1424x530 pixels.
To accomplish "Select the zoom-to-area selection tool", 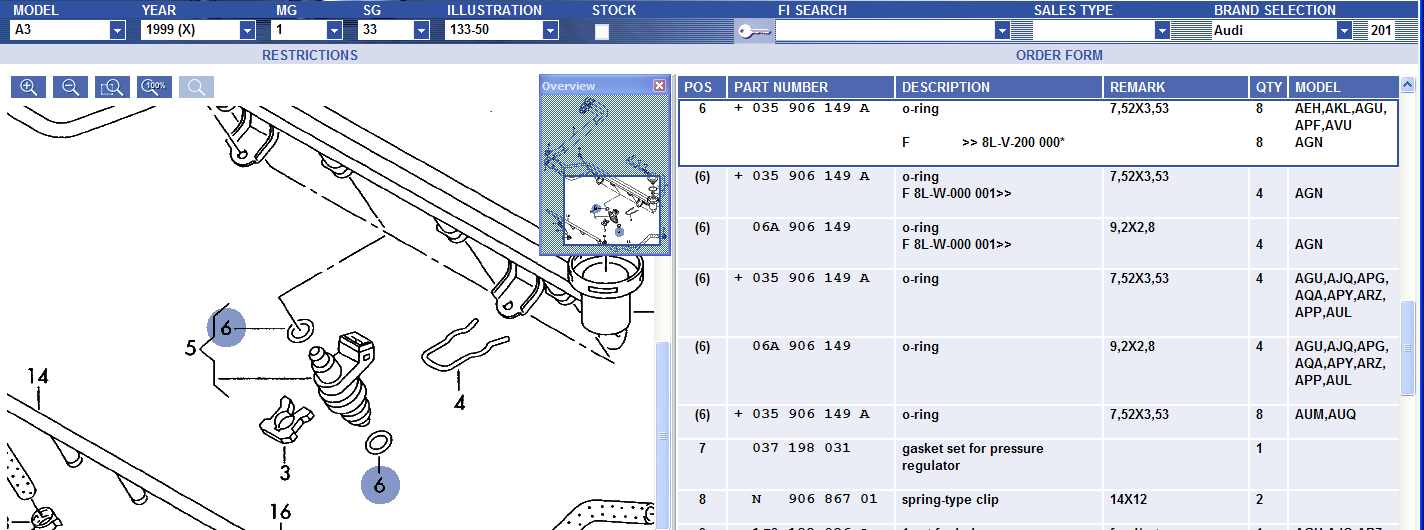I will (x=113, y=87).
